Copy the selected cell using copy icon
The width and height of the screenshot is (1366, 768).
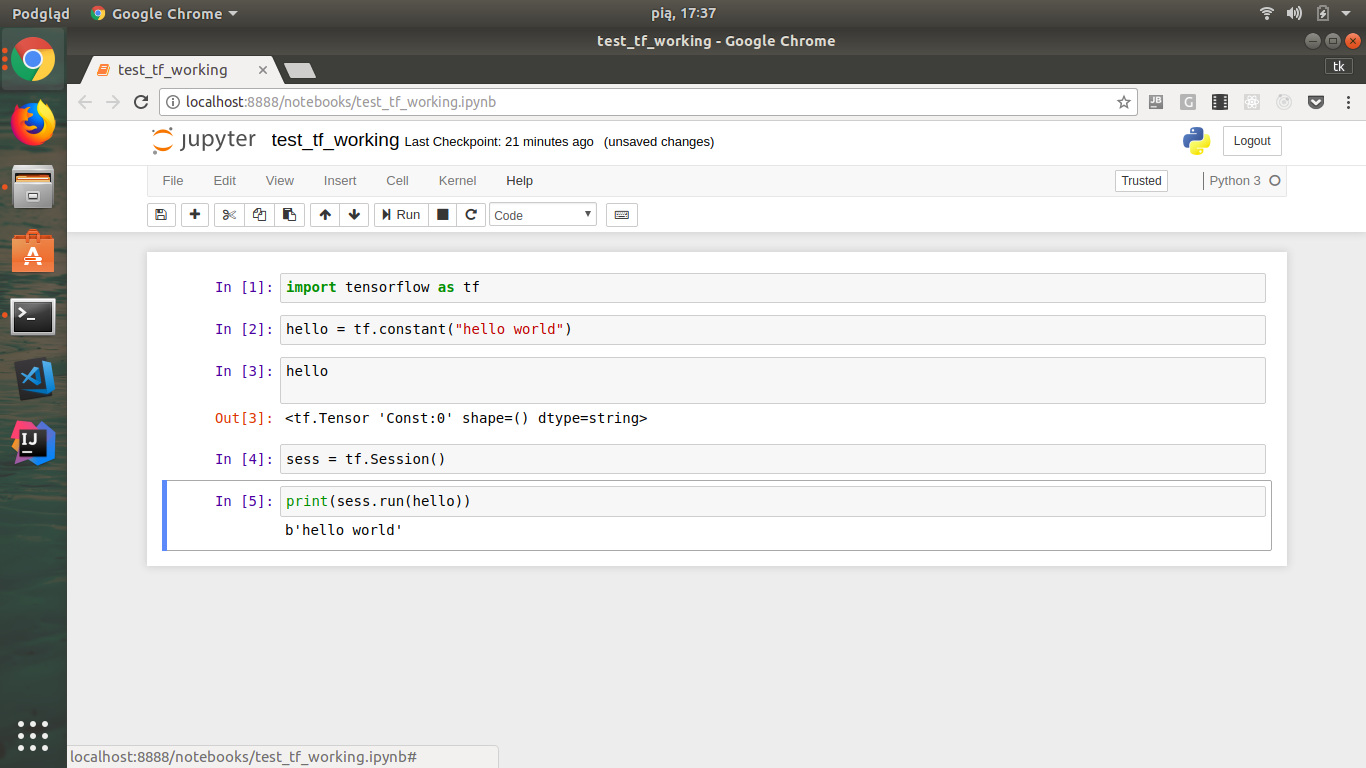tap(259, 214)
